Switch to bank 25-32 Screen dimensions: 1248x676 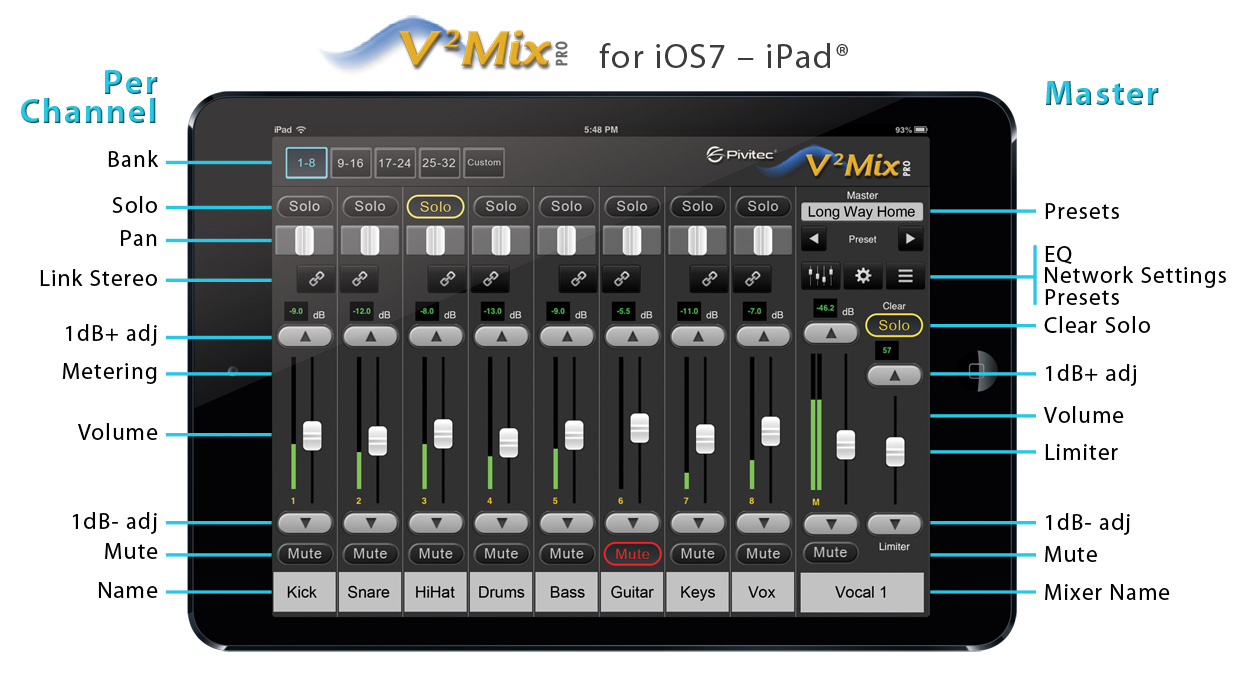click(440, 162)
